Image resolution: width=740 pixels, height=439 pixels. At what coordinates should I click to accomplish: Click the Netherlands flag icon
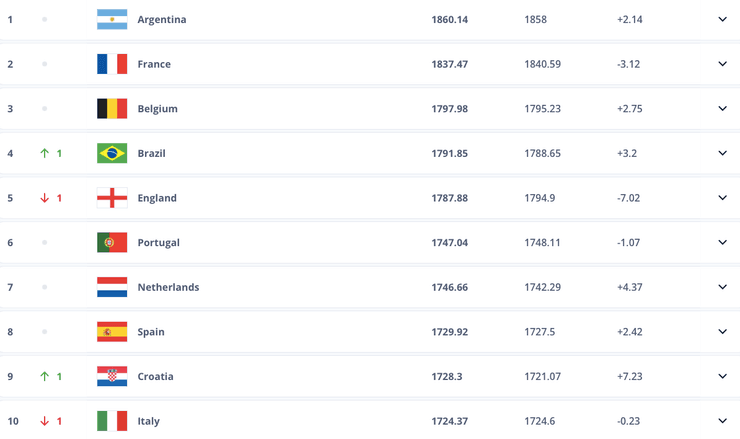click(x=112, y=287)
